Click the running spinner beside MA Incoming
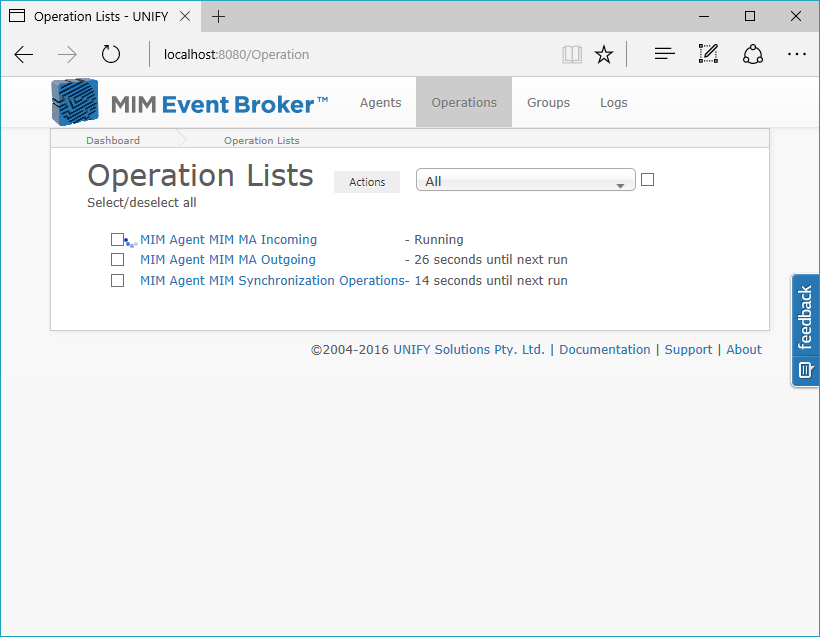 [131, 243]
